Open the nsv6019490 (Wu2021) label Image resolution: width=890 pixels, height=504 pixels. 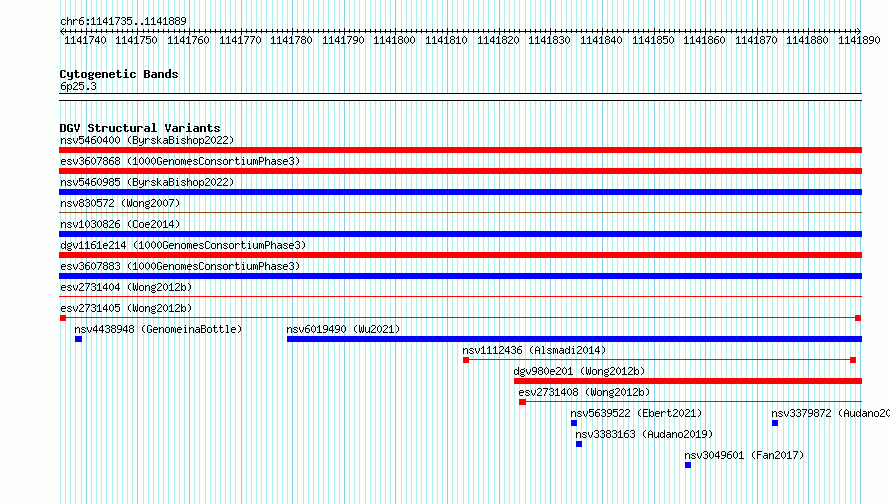343,329
